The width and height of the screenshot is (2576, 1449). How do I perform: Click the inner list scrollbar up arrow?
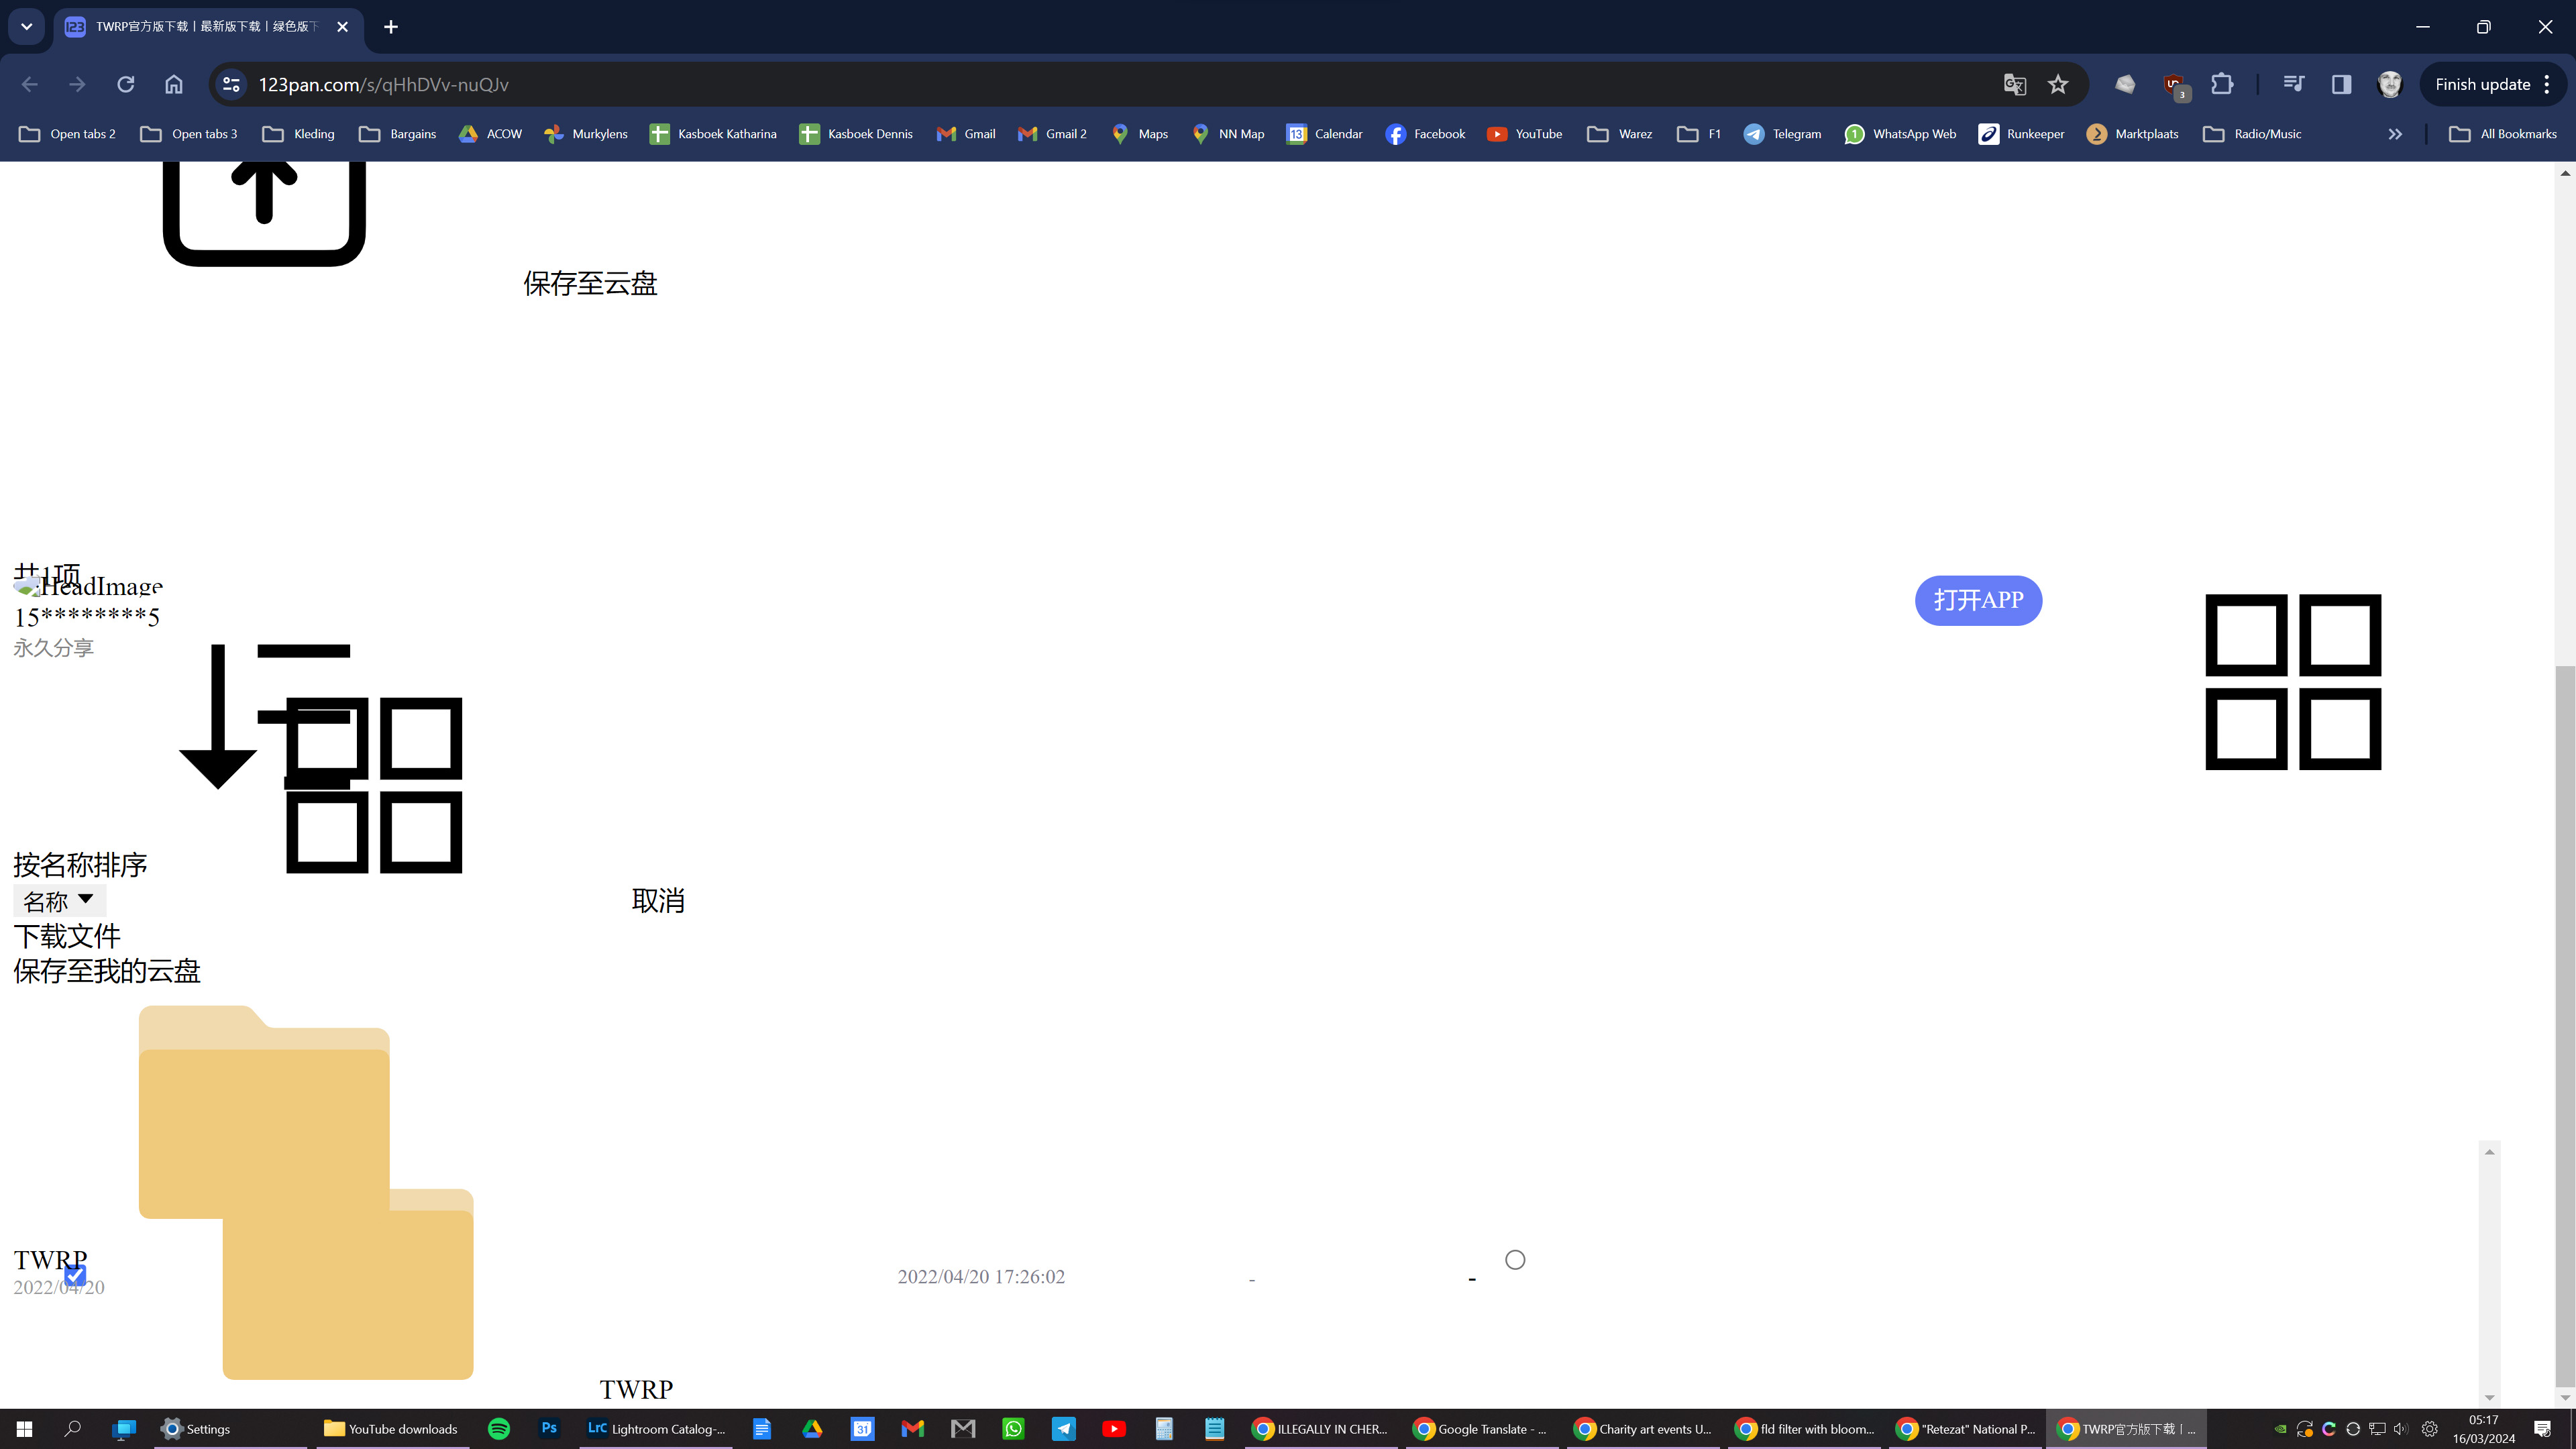click(2490, 1152)
